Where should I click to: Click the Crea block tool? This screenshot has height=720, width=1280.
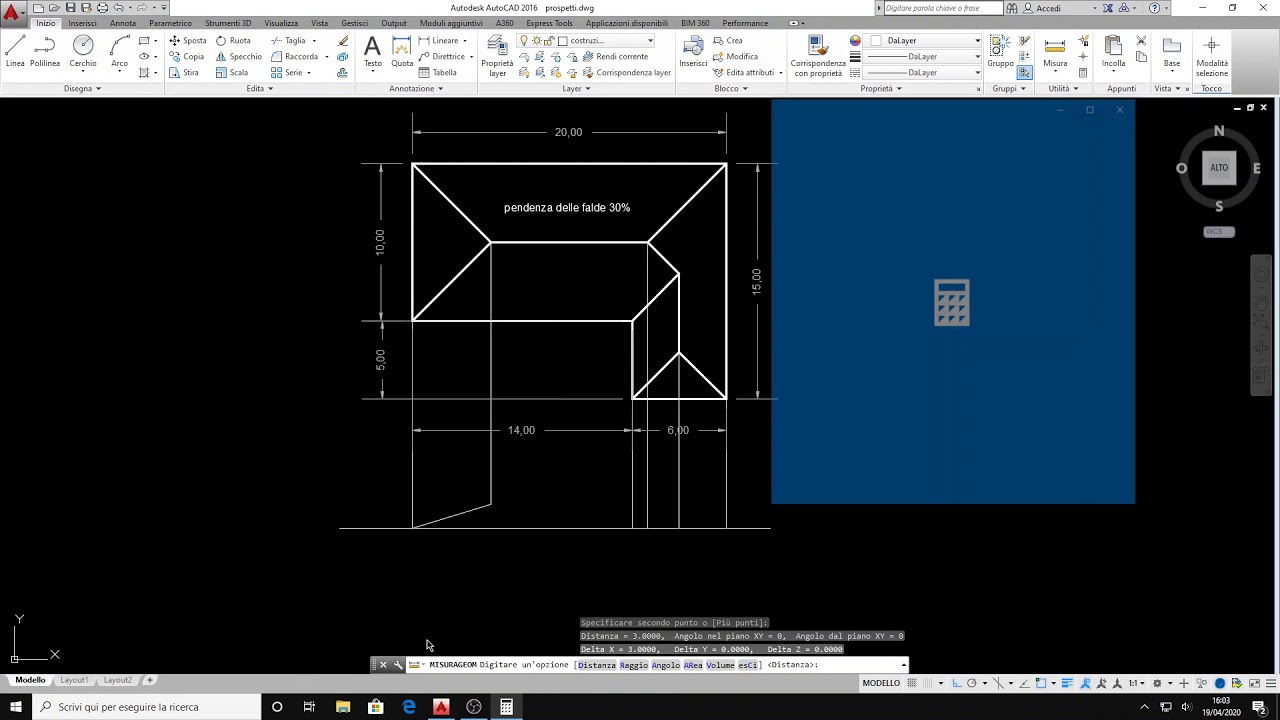(x=728, y=41)
